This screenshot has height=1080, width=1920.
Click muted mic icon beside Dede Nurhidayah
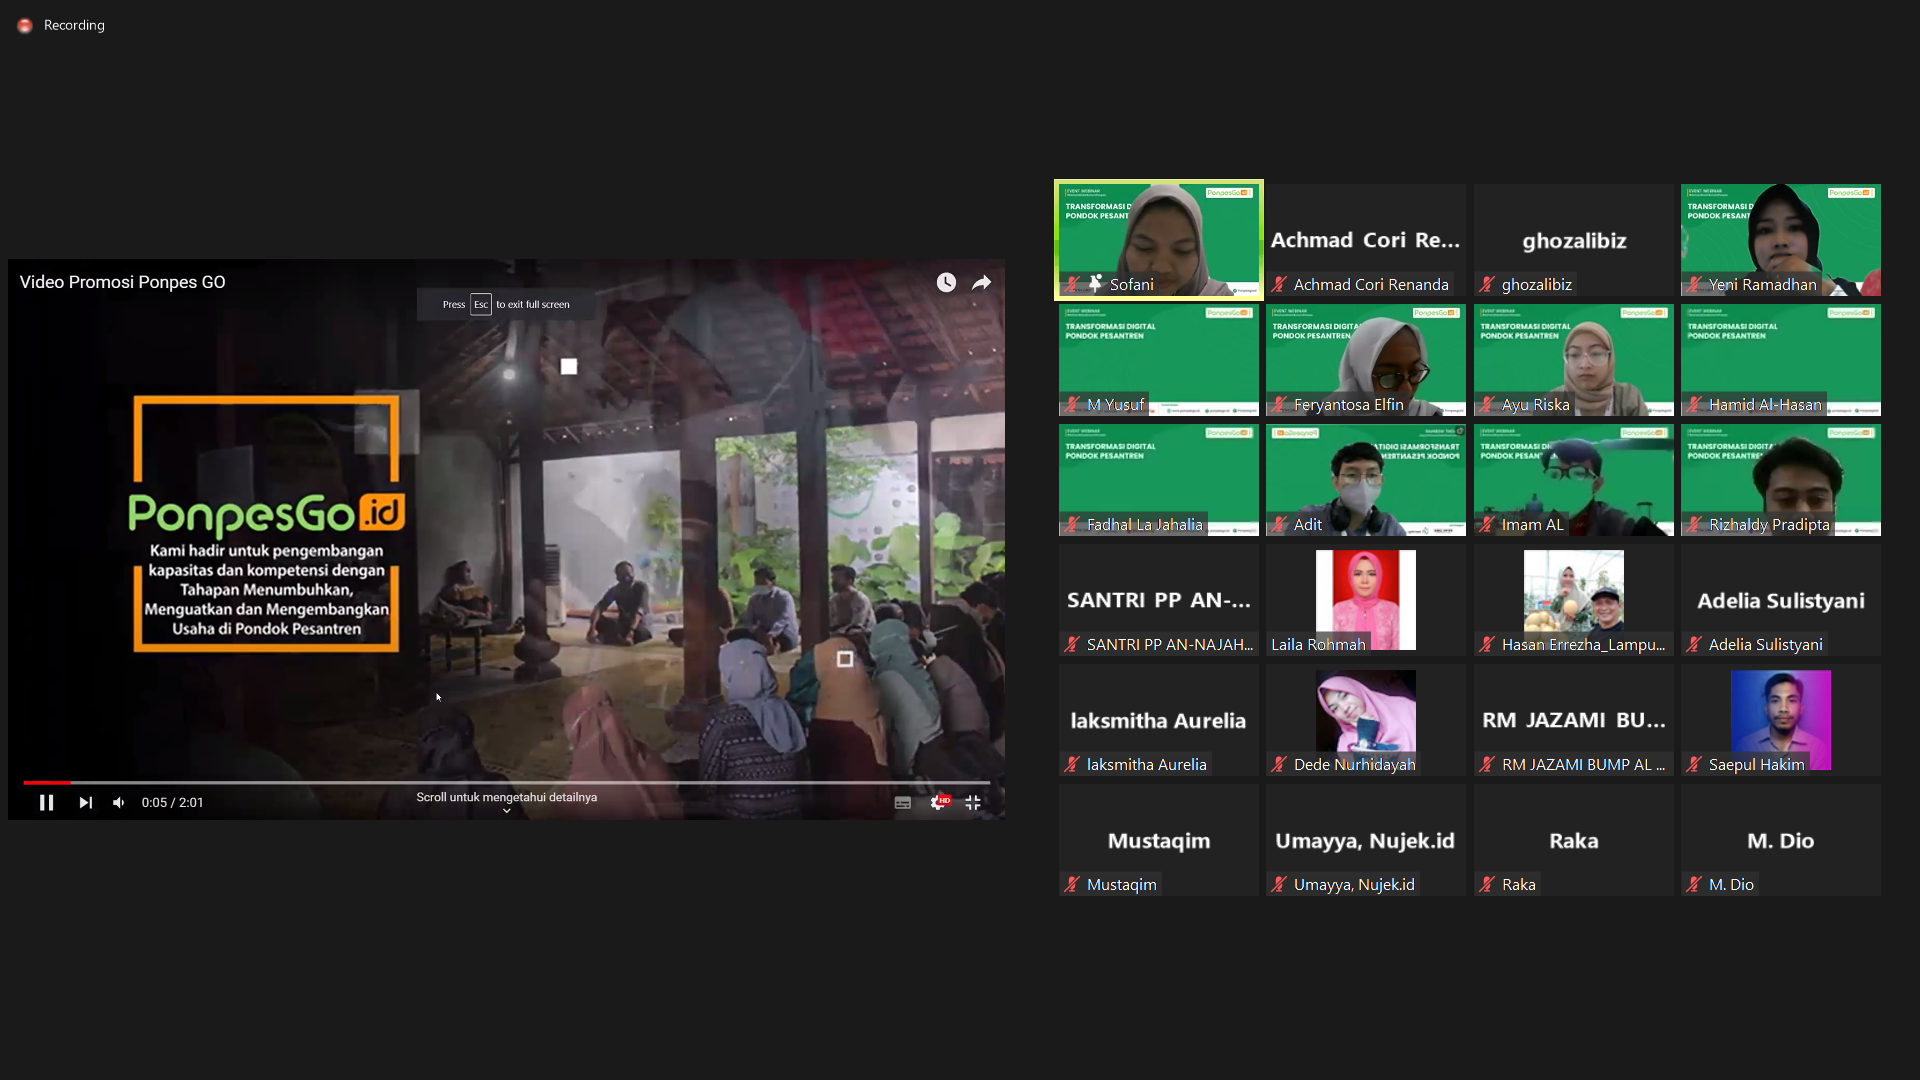(1279, 764)
